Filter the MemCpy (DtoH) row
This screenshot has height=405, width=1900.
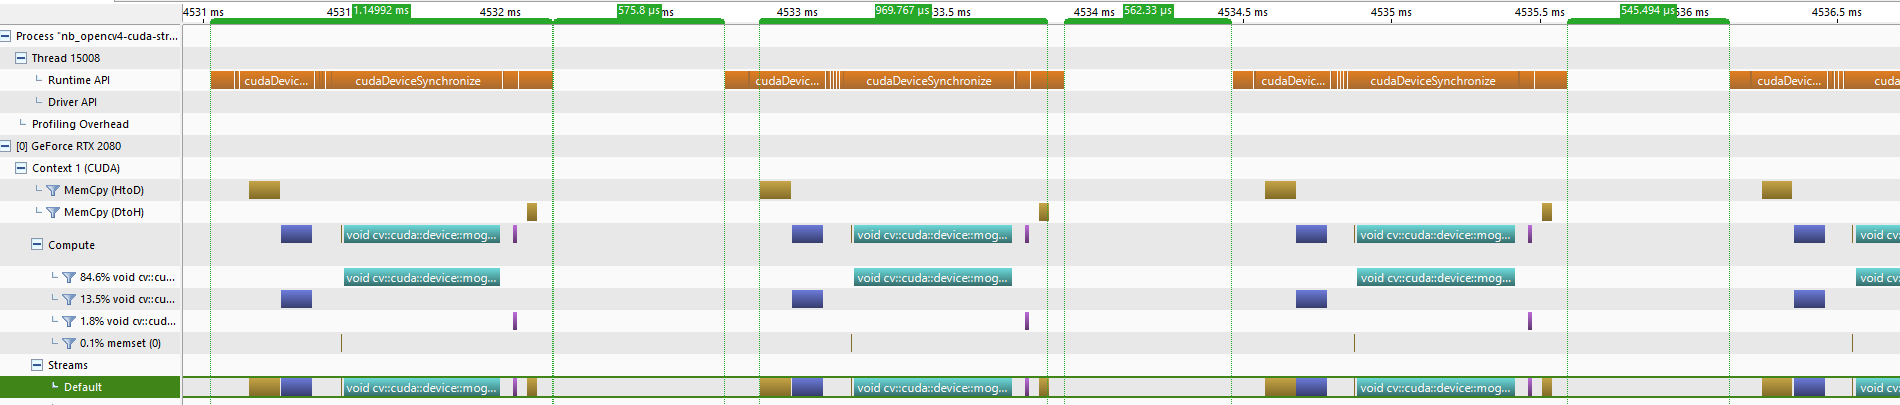coord(53,212)
